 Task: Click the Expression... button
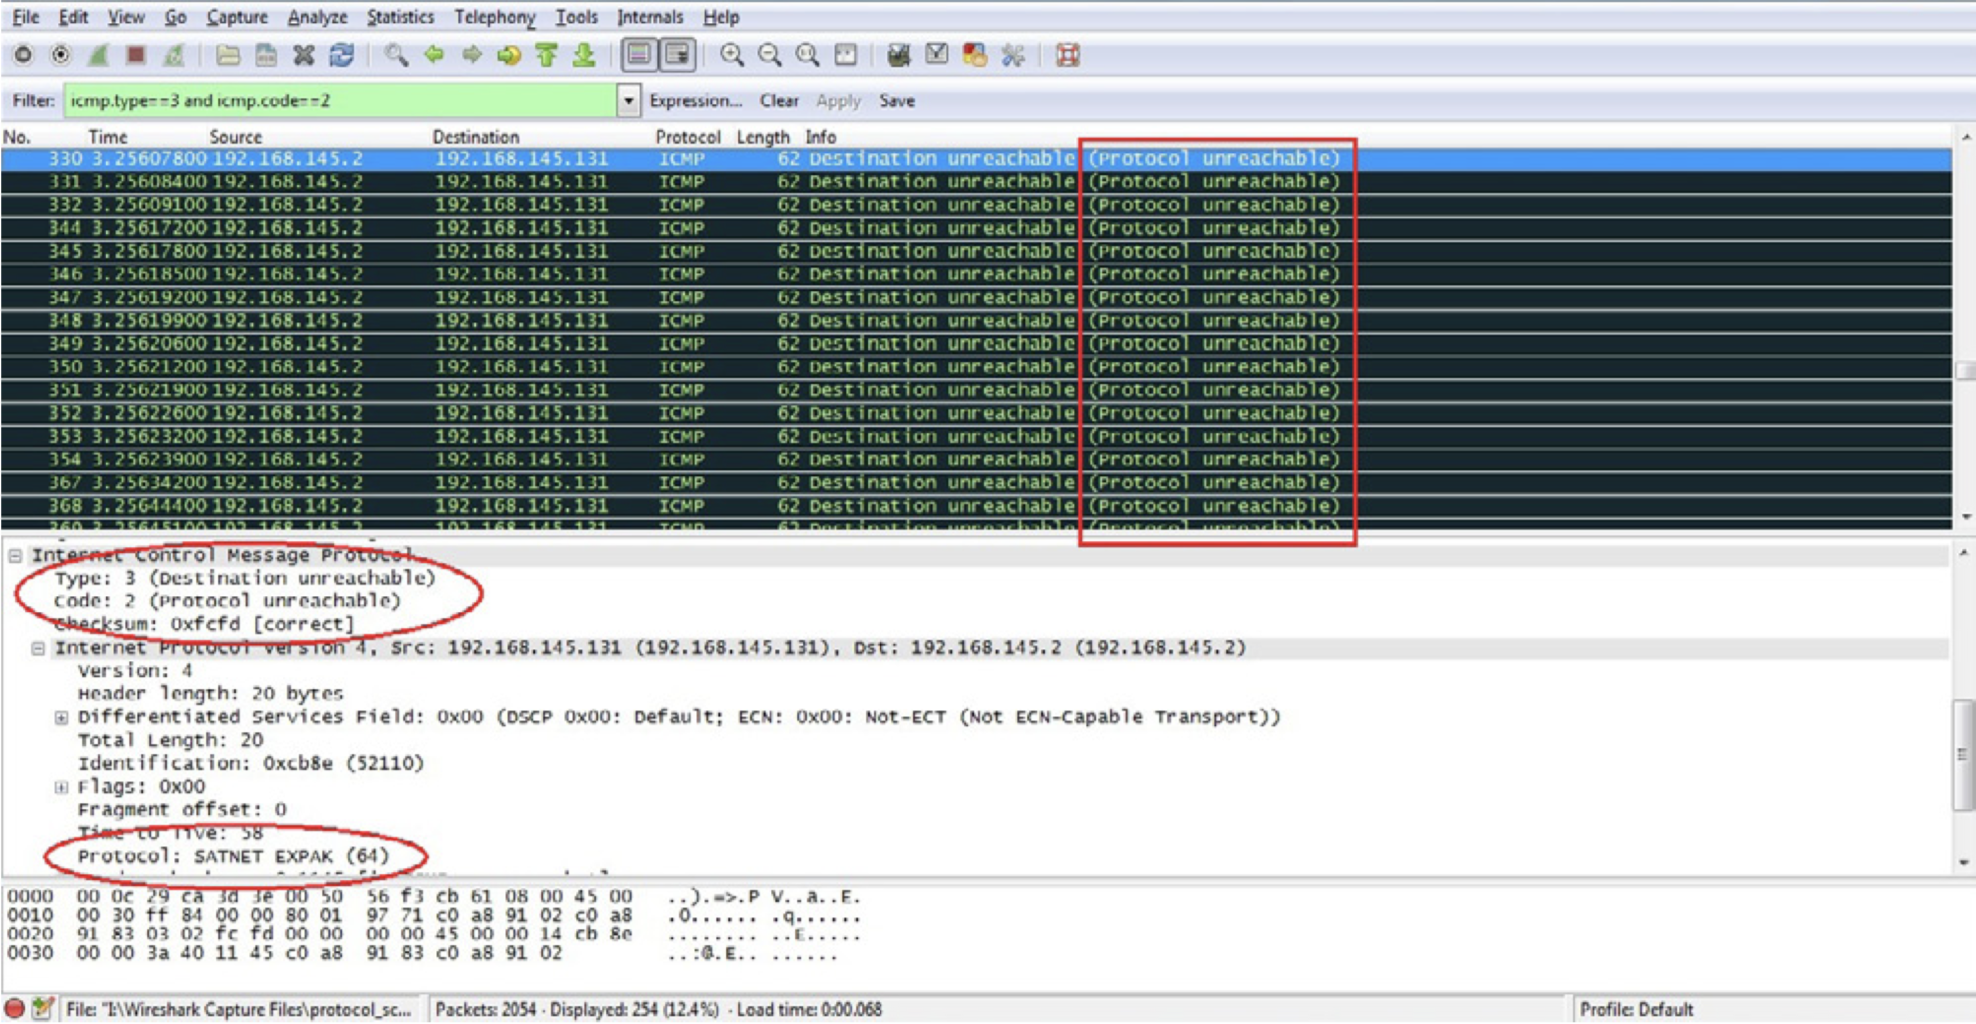[x=695, y=100]
